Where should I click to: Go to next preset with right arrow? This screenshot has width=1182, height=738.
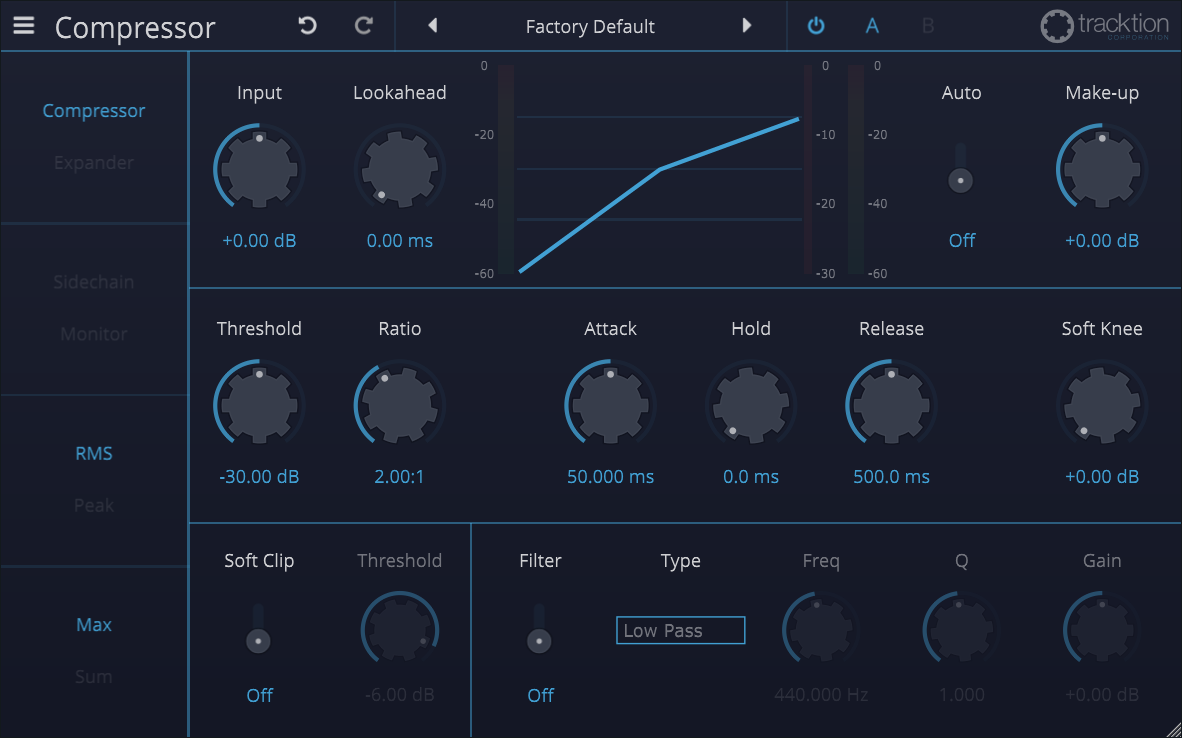coord(746,26)
